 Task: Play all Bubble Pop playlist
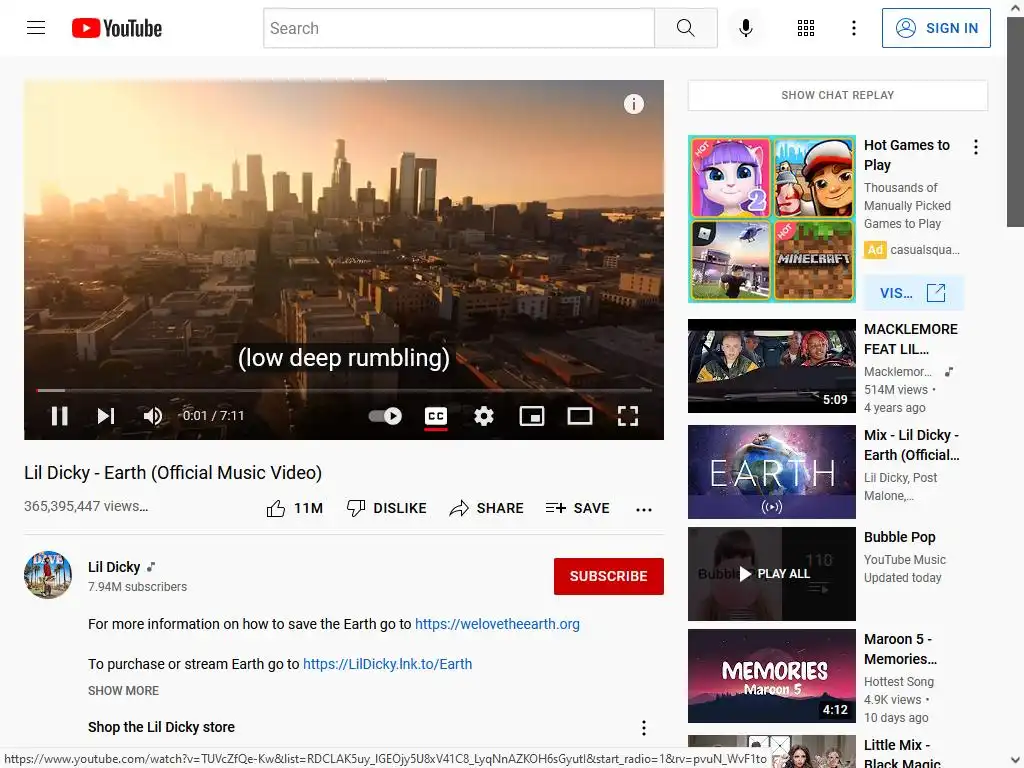coord(771,573)
